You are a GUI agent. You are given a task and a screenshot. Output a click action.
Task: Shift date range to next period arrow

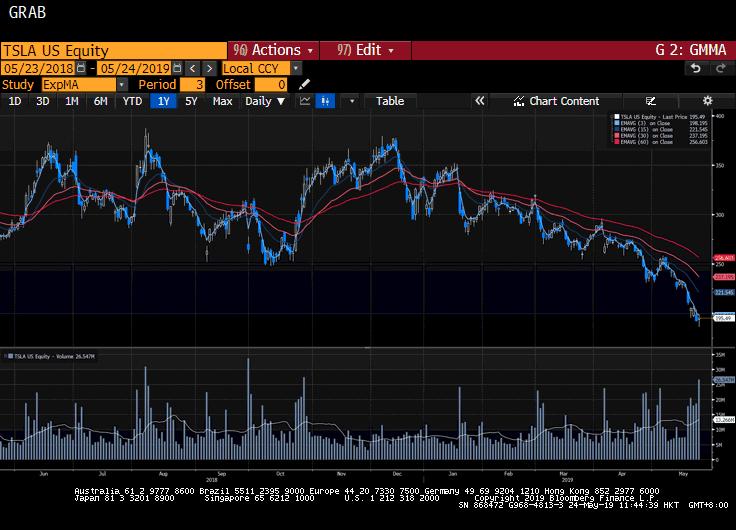click(209, 69)
